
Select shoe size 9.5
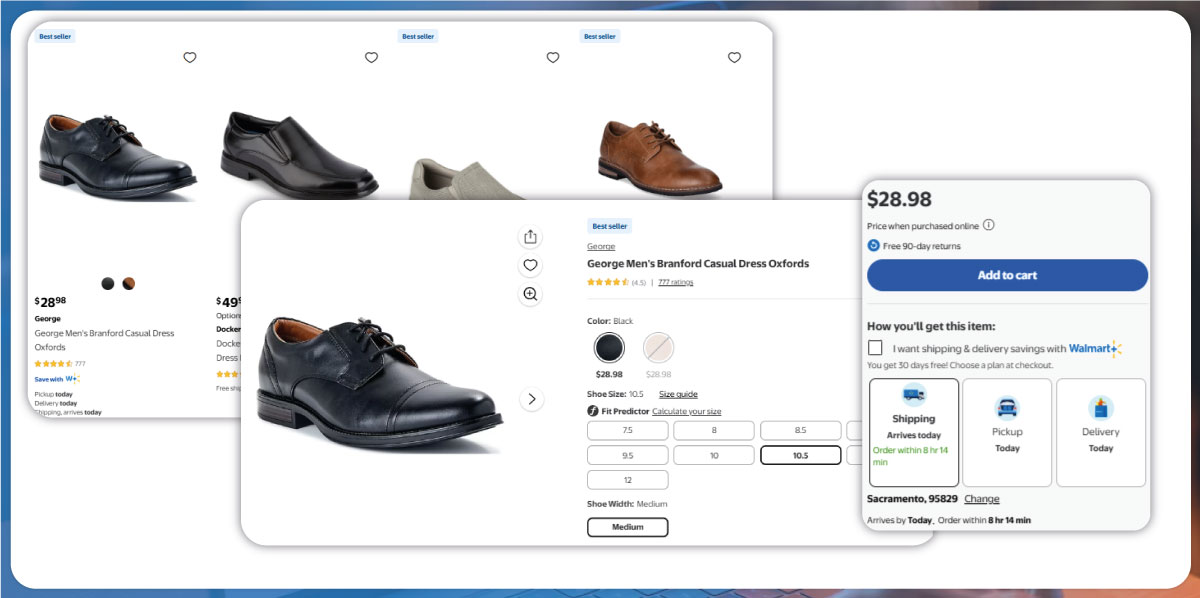point(627,455)
